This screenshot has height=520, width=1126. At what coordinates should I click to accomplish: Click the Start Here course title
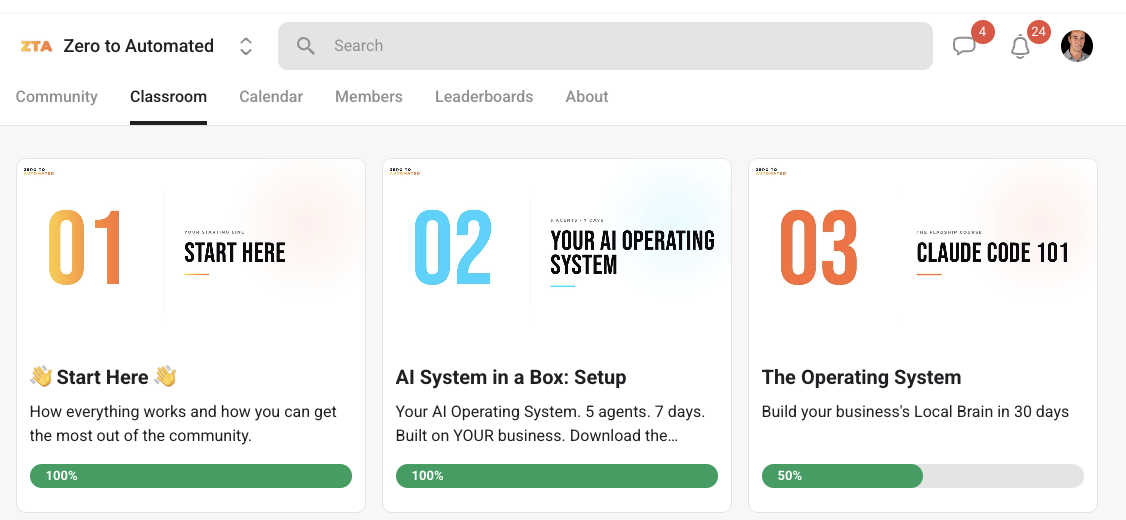(103, 377)
